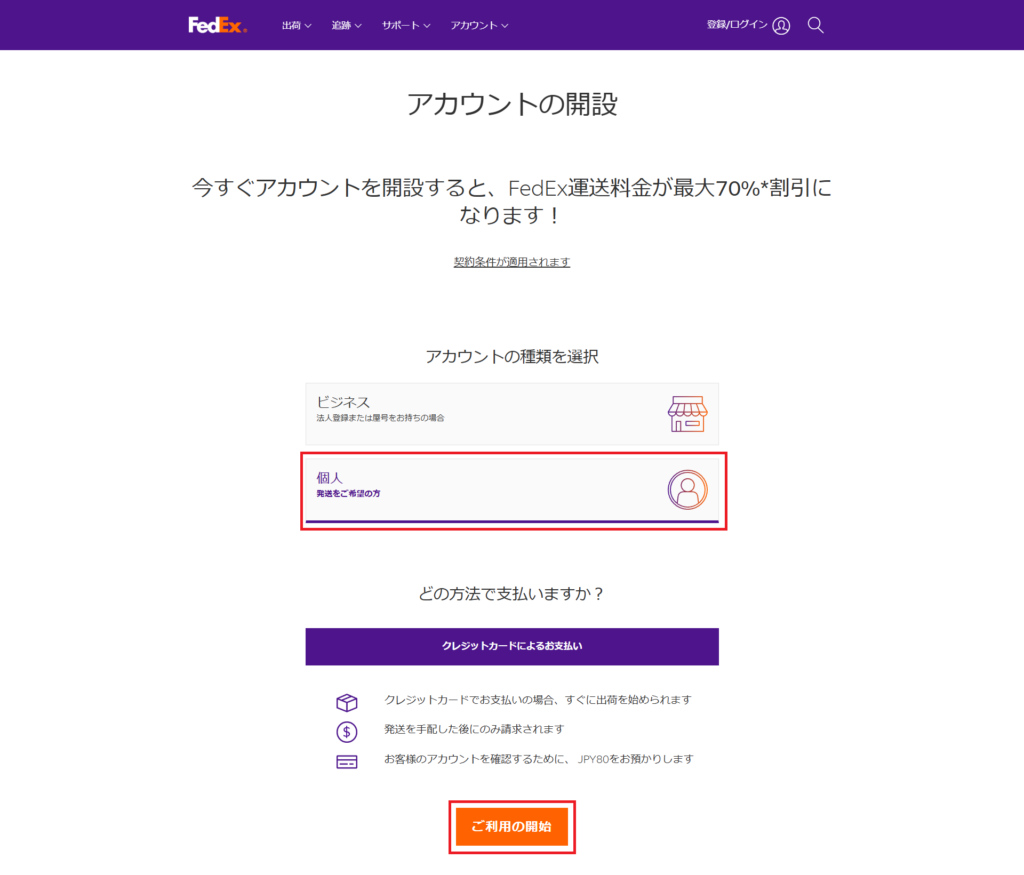Screen dimensions: 1024x875
Task: Choose クレジットカードによるお支払い payment method
Action: pyautogui.click(x=512, y=646)
